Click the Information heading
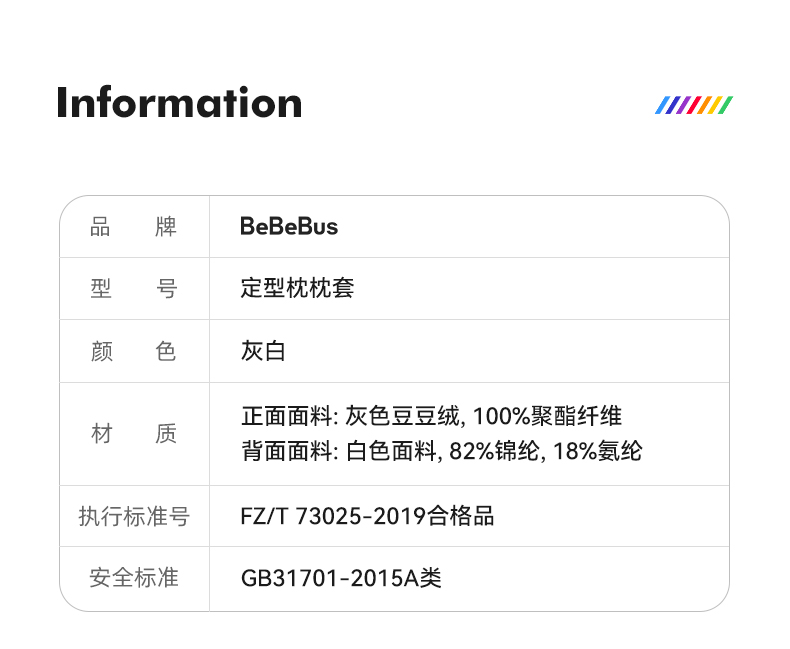Screen dimensions: 790x649 coord(179,103)
